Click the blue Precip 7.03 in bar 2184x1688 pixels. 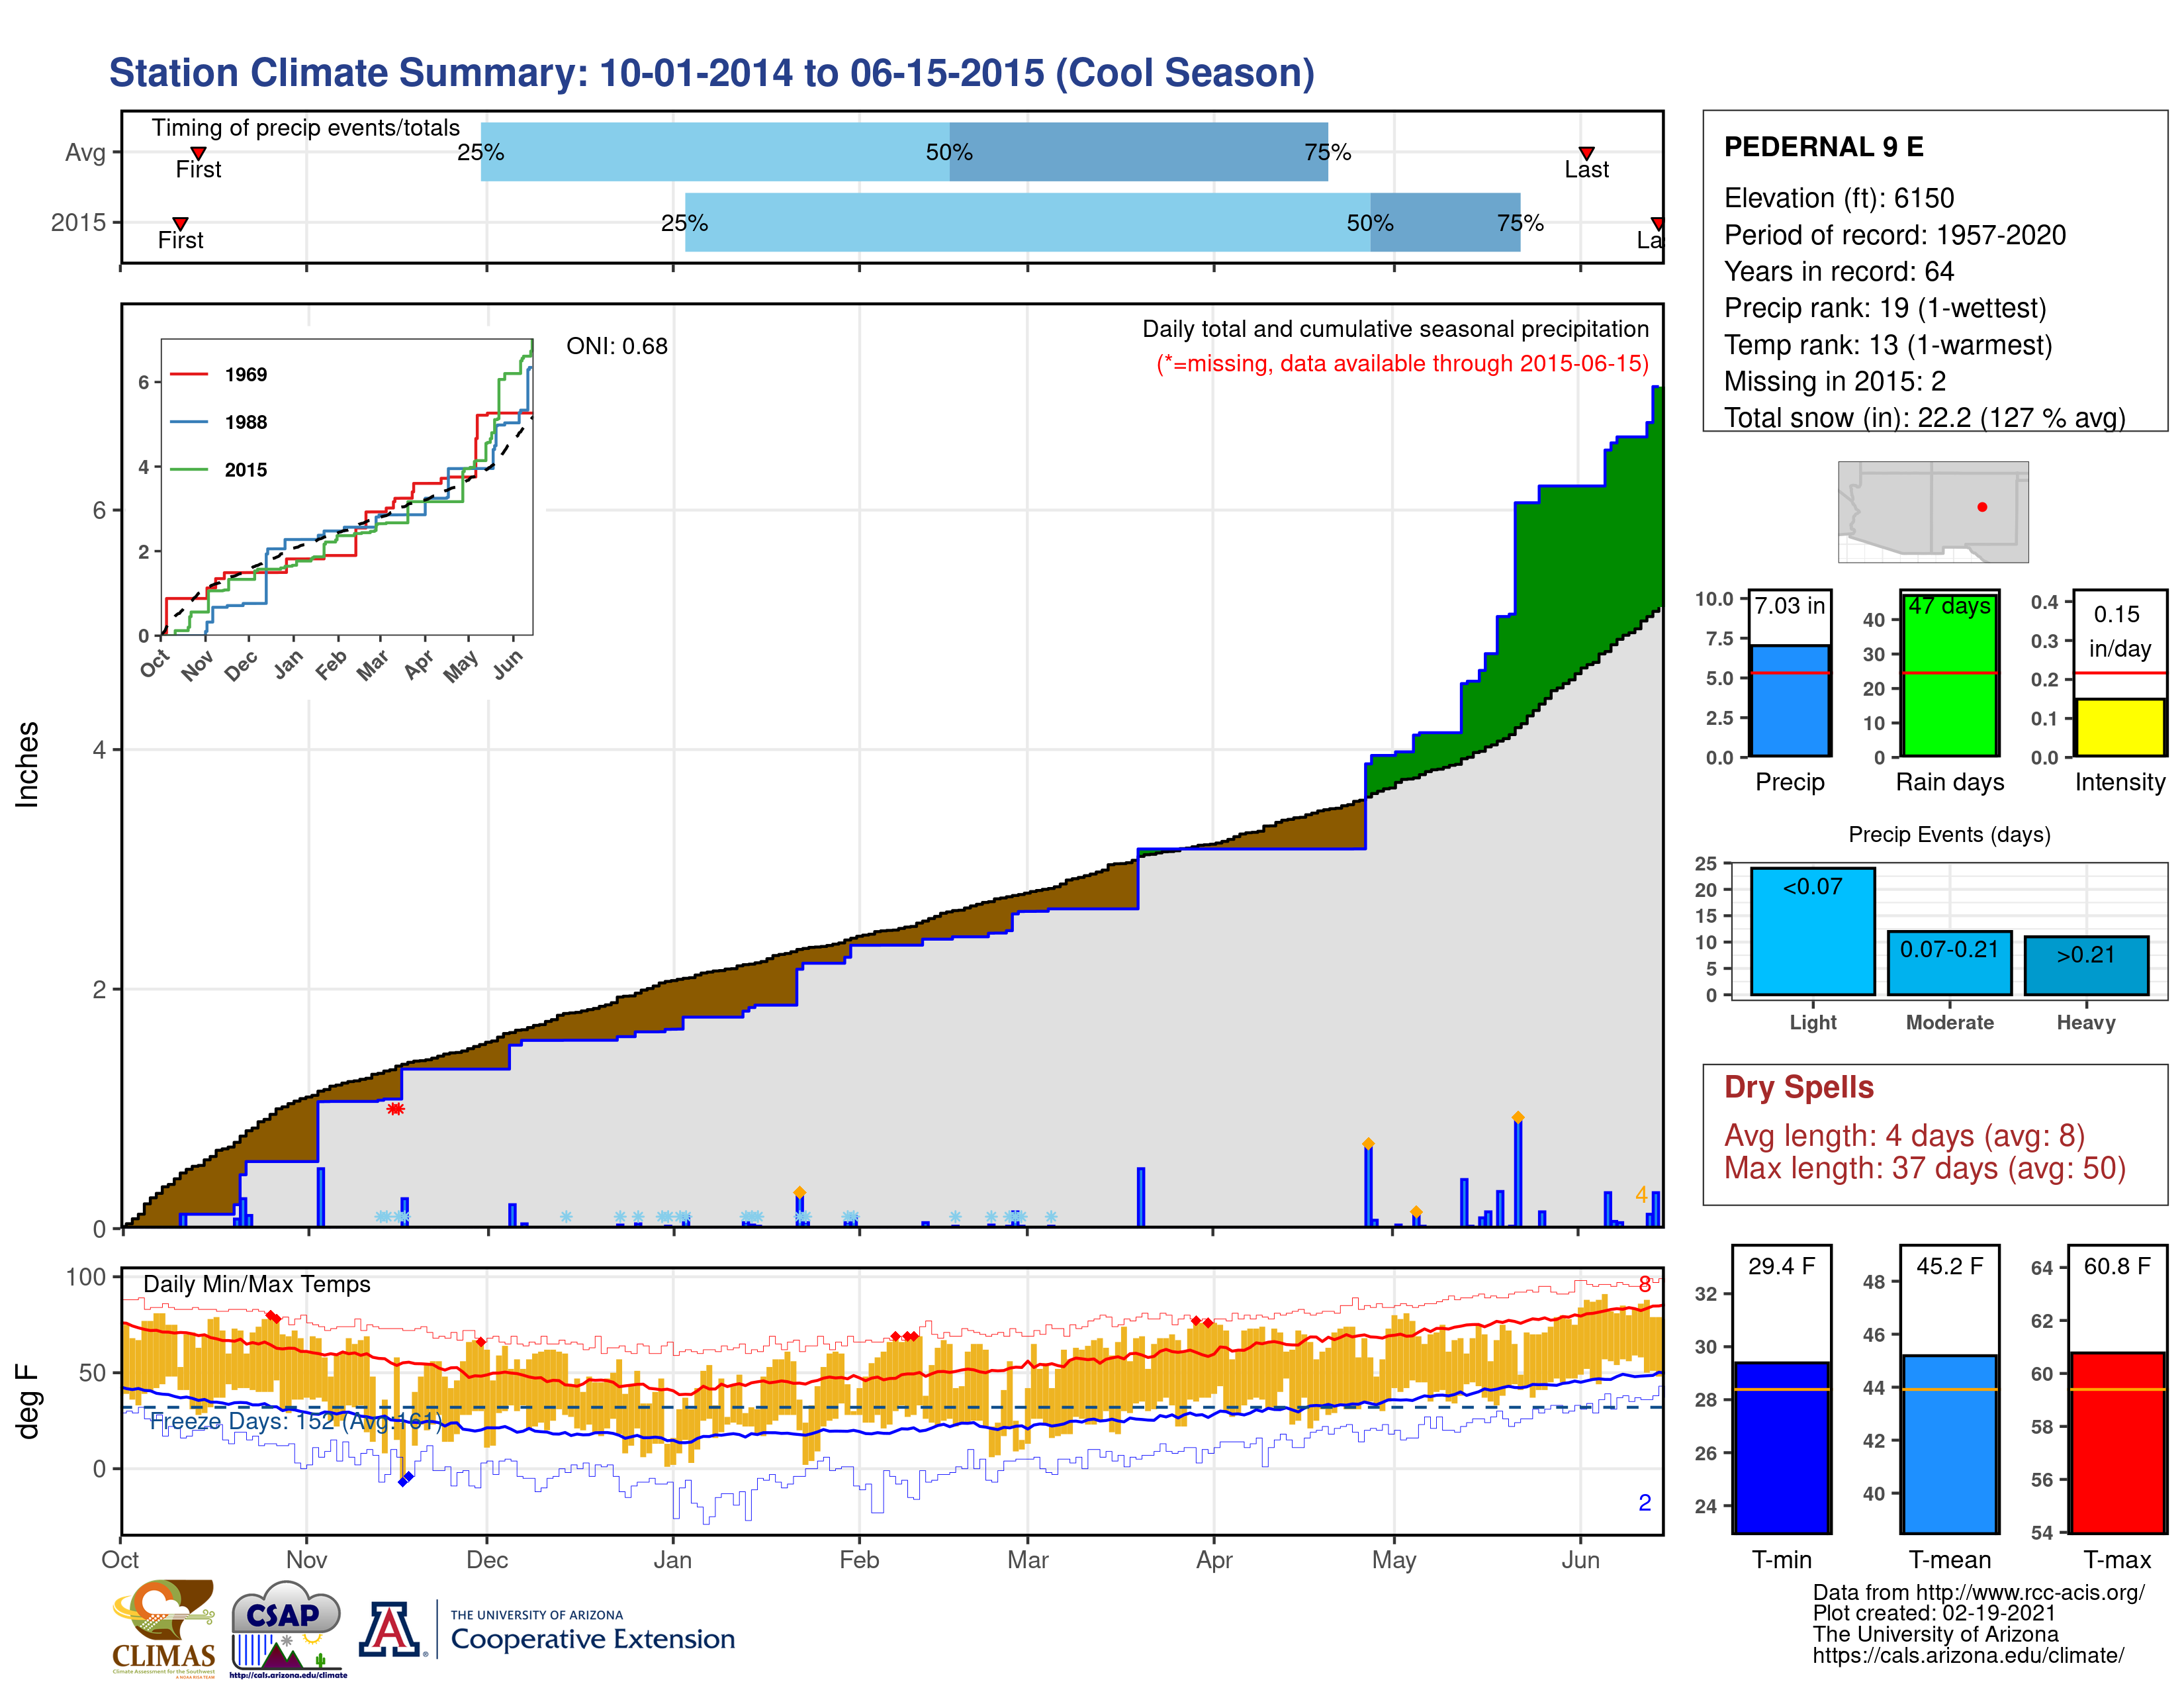[1790, 700]
